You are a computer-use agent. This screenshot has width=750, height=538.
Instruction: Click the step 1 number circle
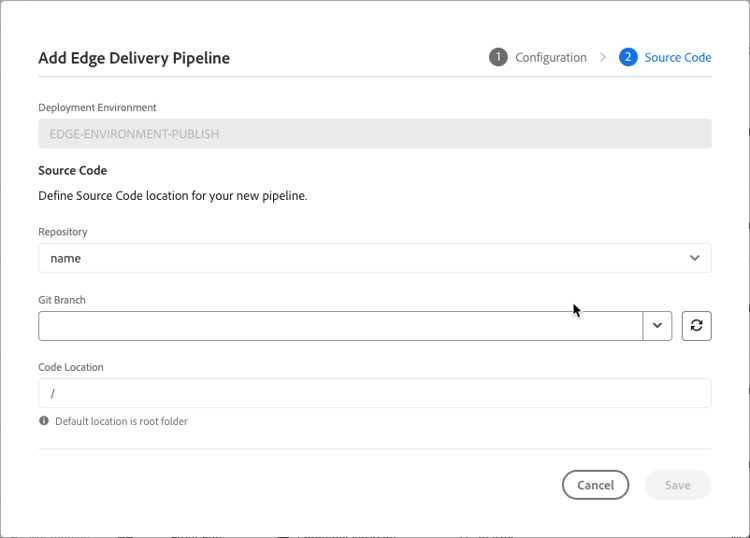click(x=498, y=57)
